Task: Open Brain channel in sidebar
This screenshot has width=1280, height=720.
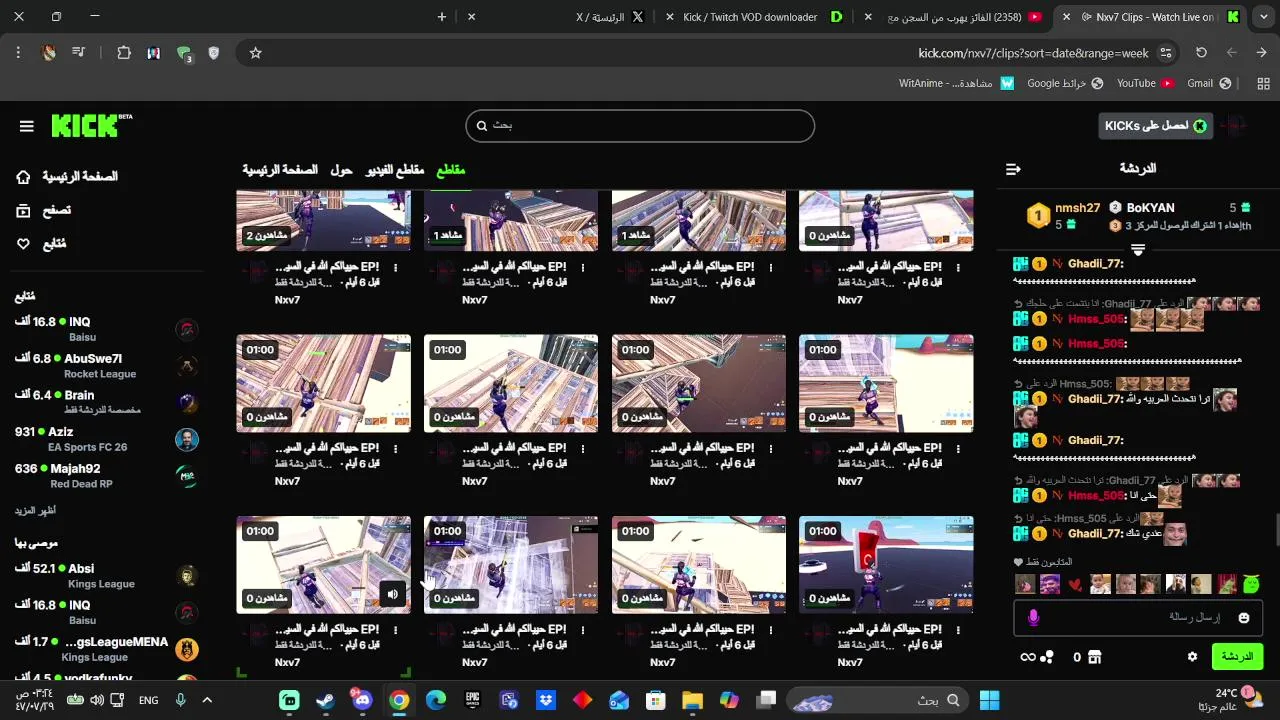Action: [x=107, y=402]
